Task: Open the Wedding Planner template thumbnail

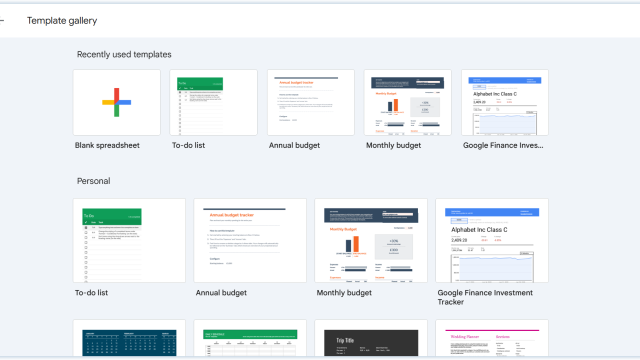Action: point(492,338)
